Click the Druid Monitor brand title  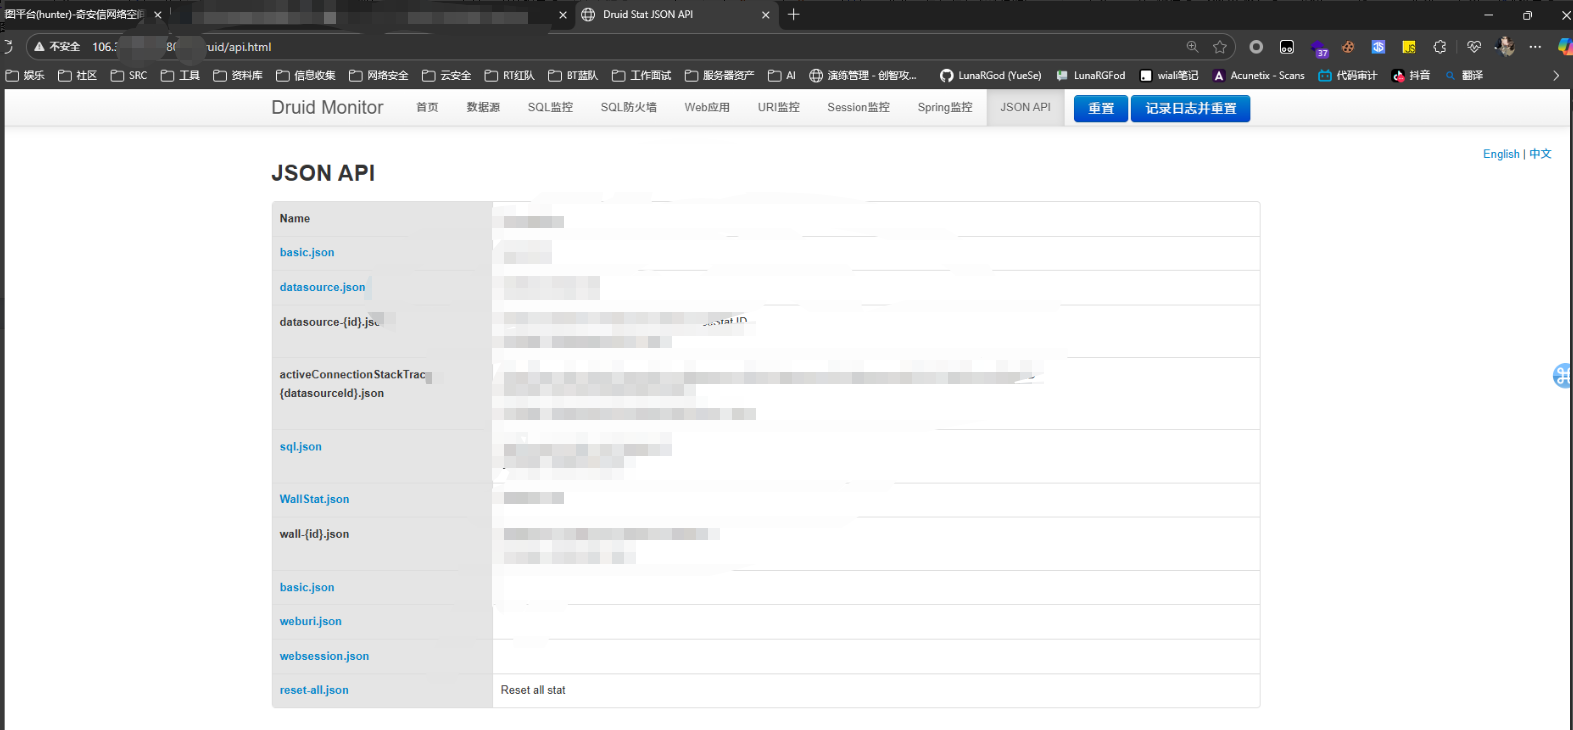(x=327, y=107)
